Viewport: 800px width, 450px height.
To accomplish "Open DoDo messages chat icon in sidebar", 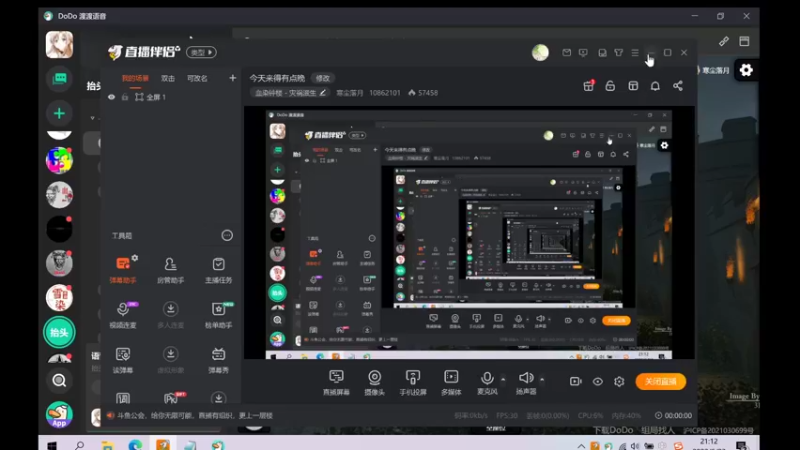I will pos(59,79).
